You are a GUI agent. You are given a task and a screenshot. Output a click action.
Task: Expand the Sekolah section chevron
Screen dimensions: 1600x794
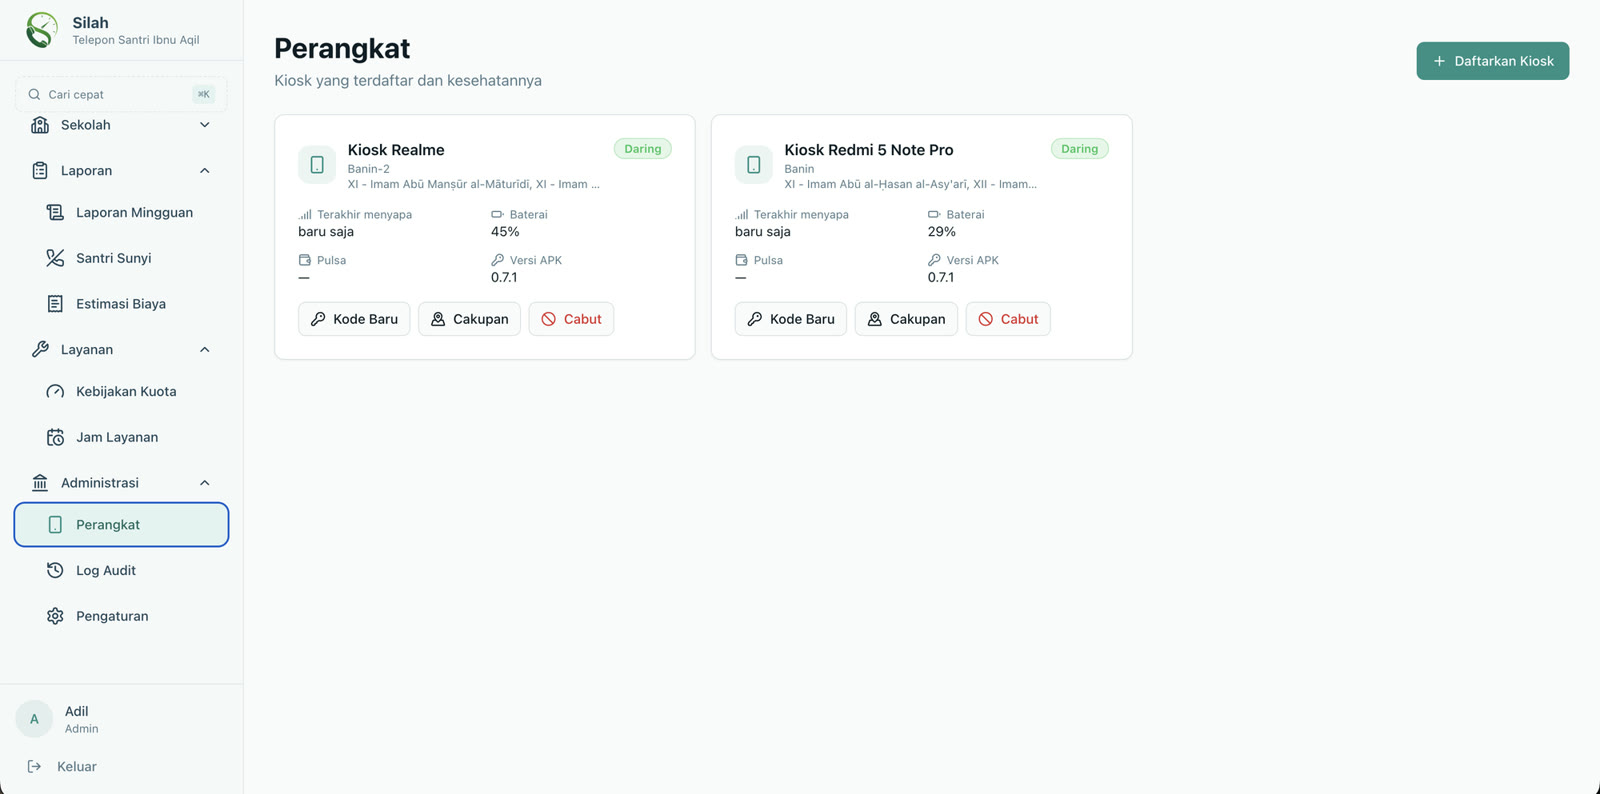[205, 125]
